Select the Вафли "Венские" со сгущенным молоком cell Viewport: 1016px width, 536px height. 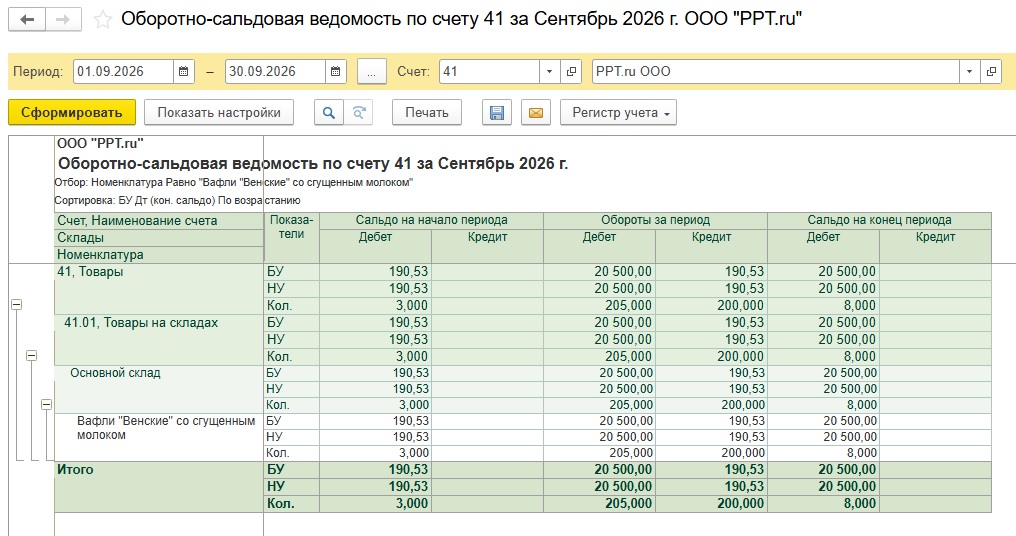[159, 437]
